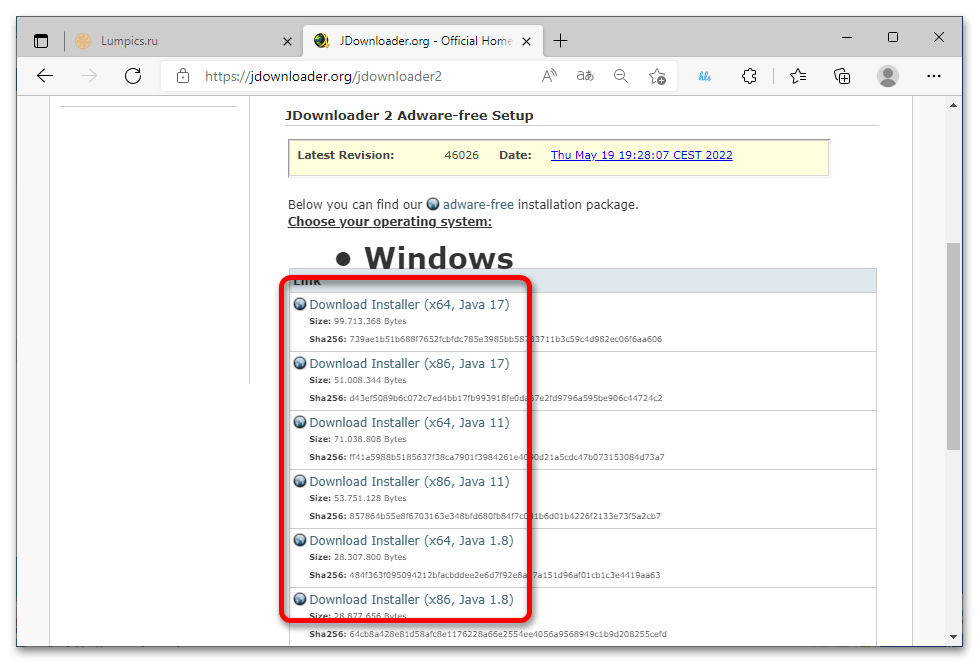
Task: Download Installer x64 Java 11
Action: click(x=409, y=423)
